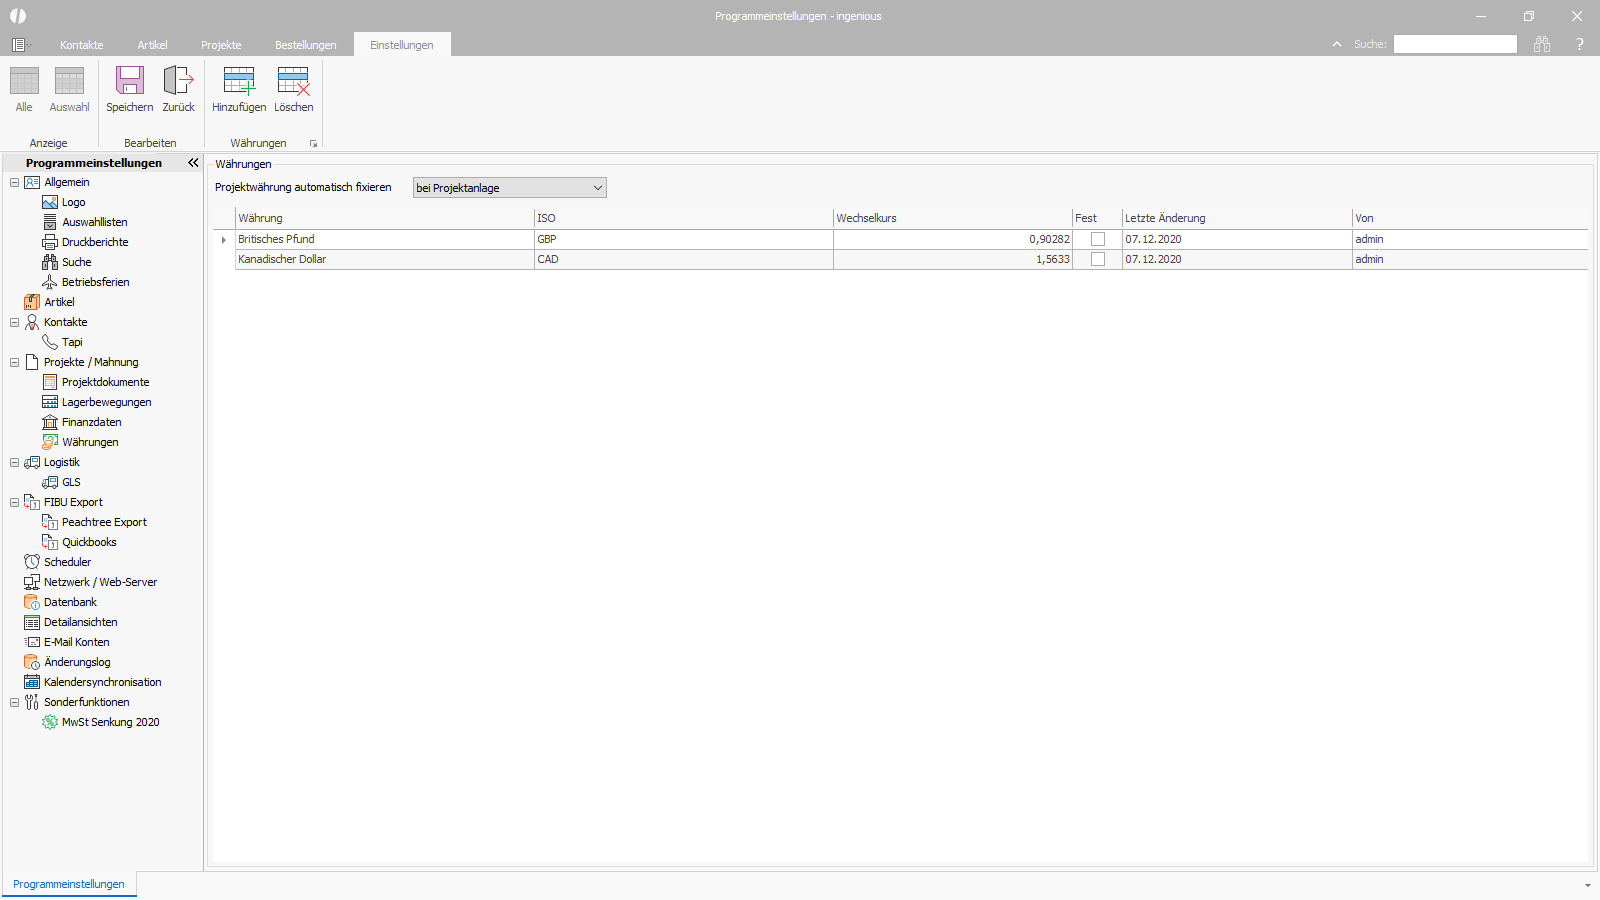Click into the Suche input field
This screenshot has width=1600, height=900.
pyautogui.click(x=1455, y=44)
